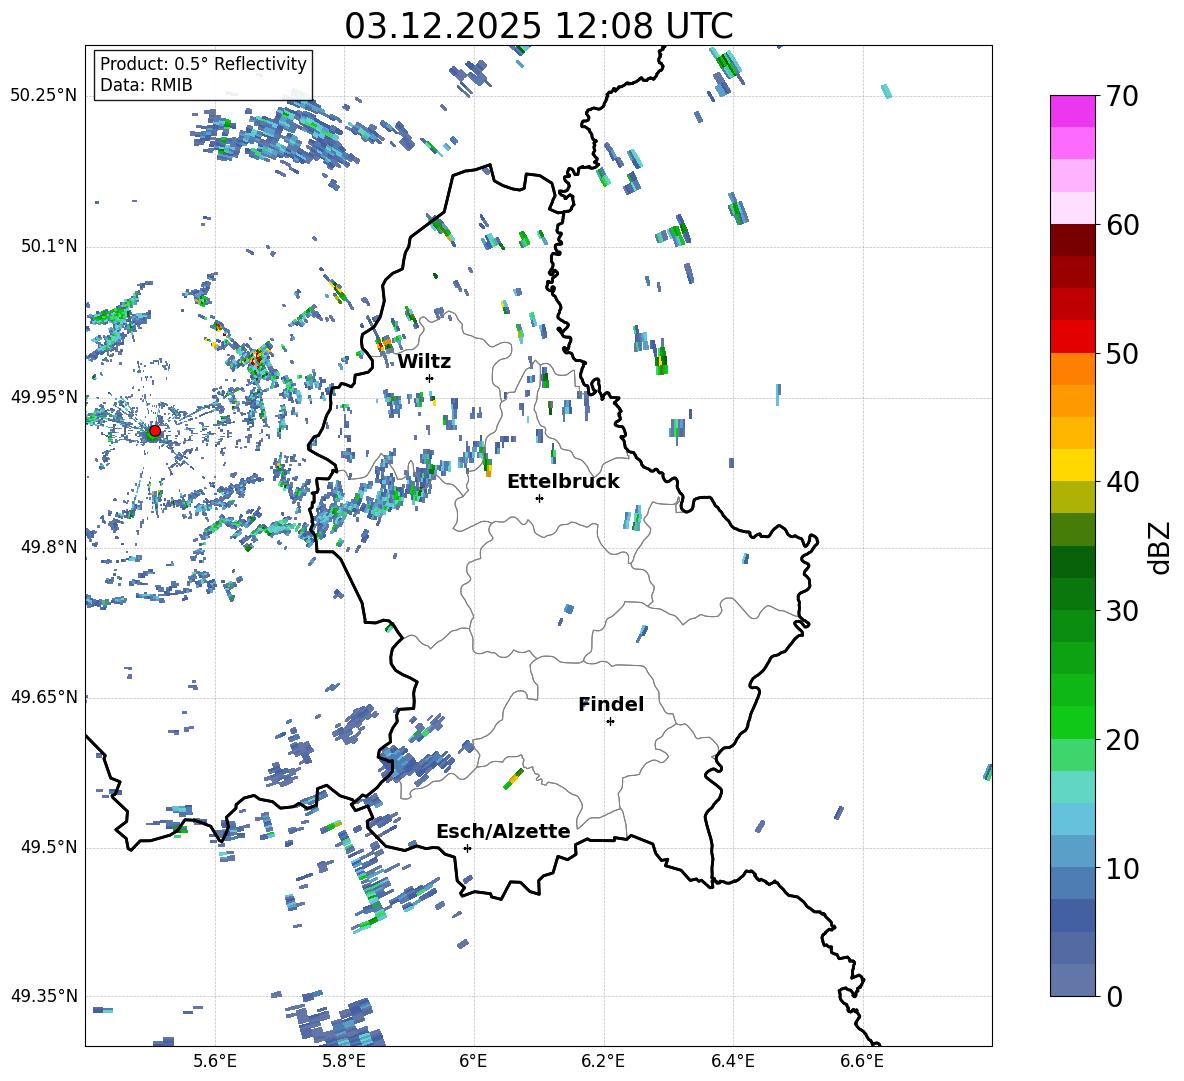
Task: Click the colorbar tick label 50
Action: point(1123,353)
